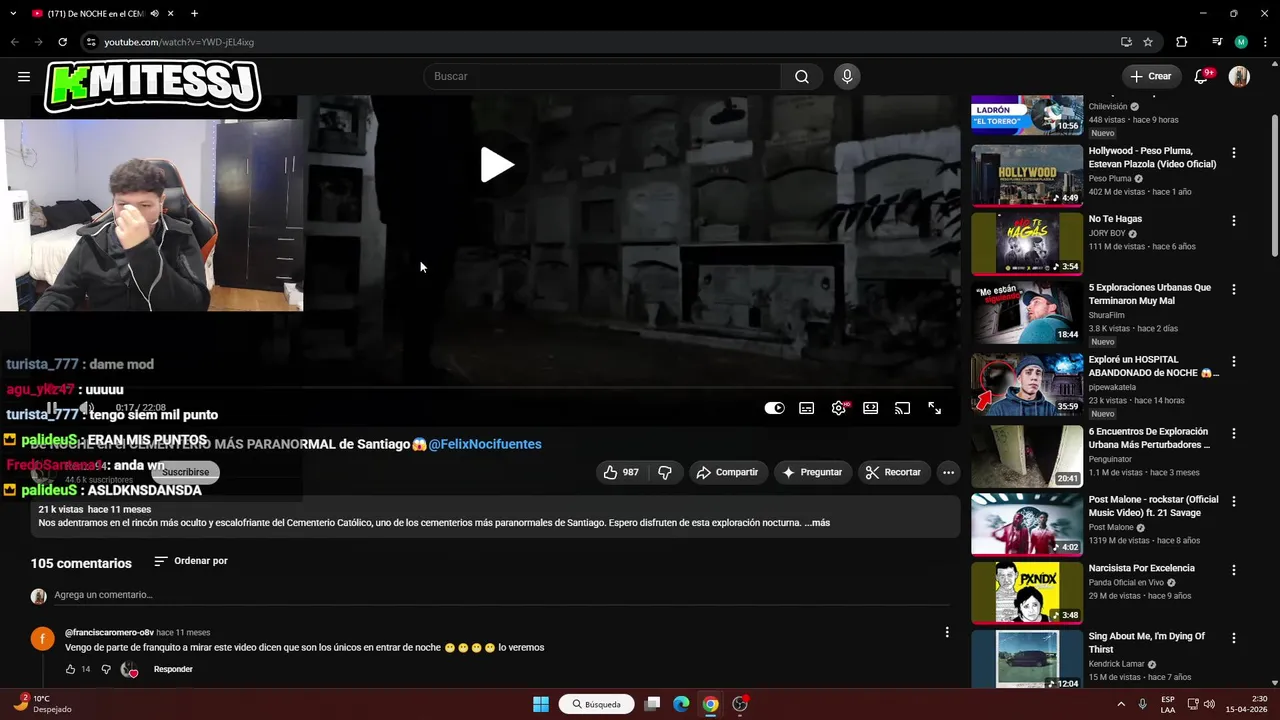Open options for 6 Encuentros De Exploración
Screen dimensions: 1280x720
[x=1234, y=434]
